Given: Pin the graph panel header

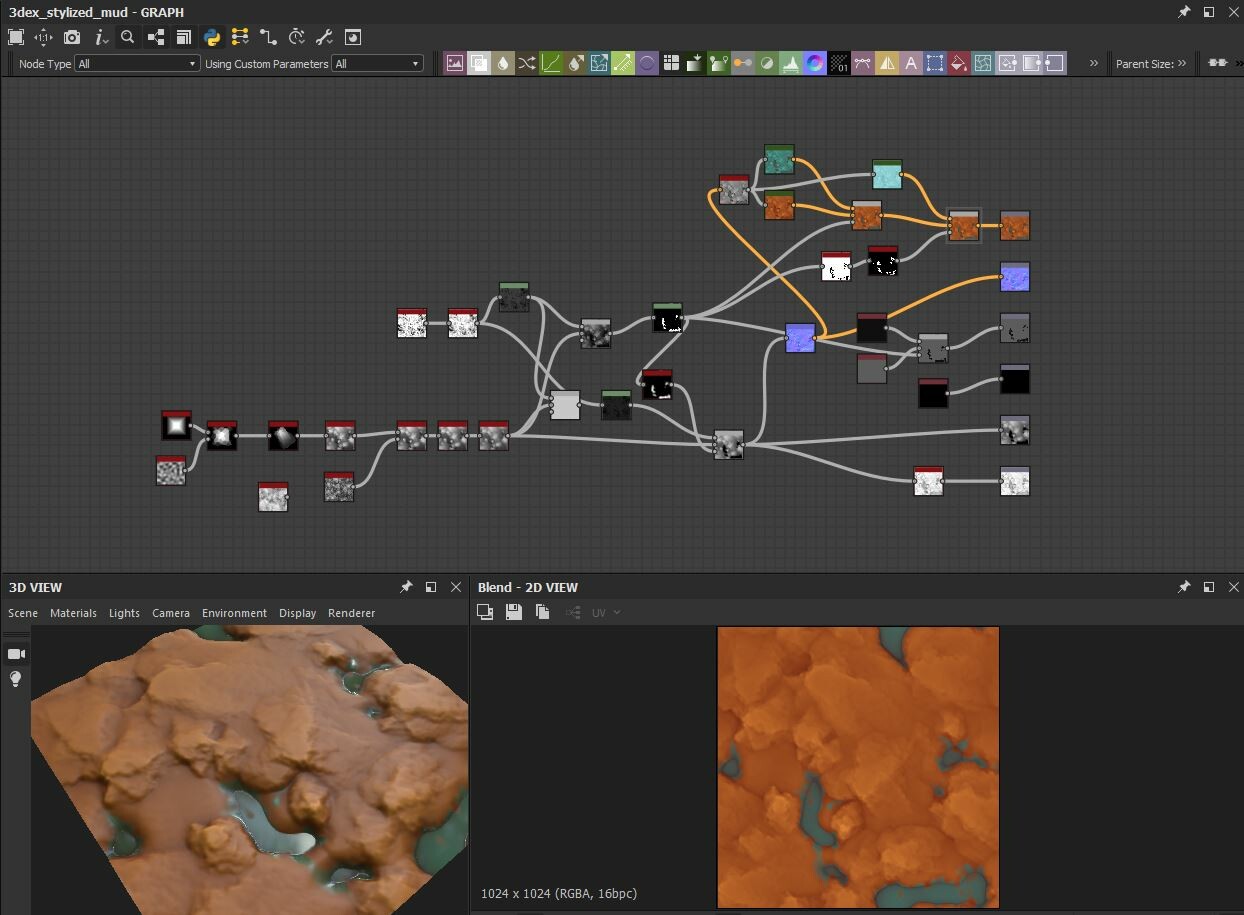Looking at the screenshot, I should [1184, 12].
